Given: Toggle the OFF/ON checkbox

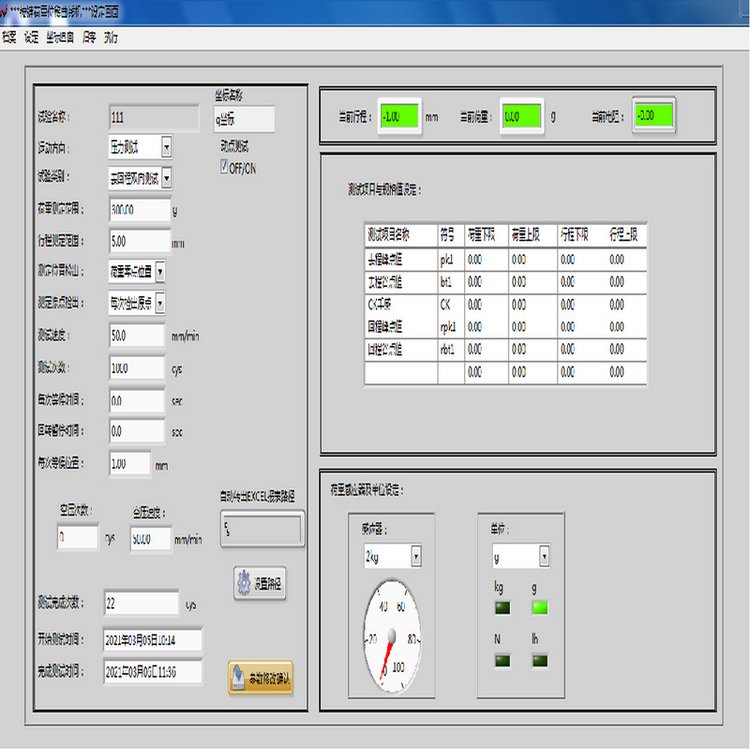Looking at the screenshot, I should (x=224, y=166).
